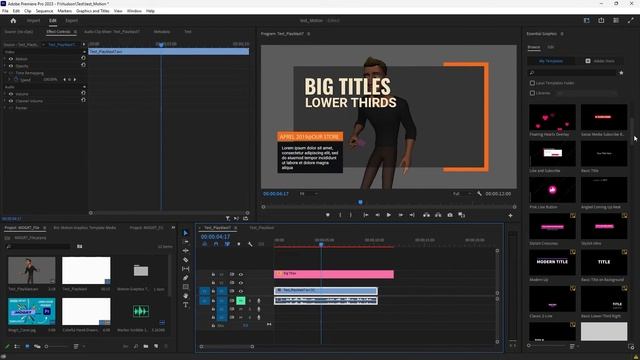Add marker in timeline header
The image size is (640, 360).
tap(239, 244)
